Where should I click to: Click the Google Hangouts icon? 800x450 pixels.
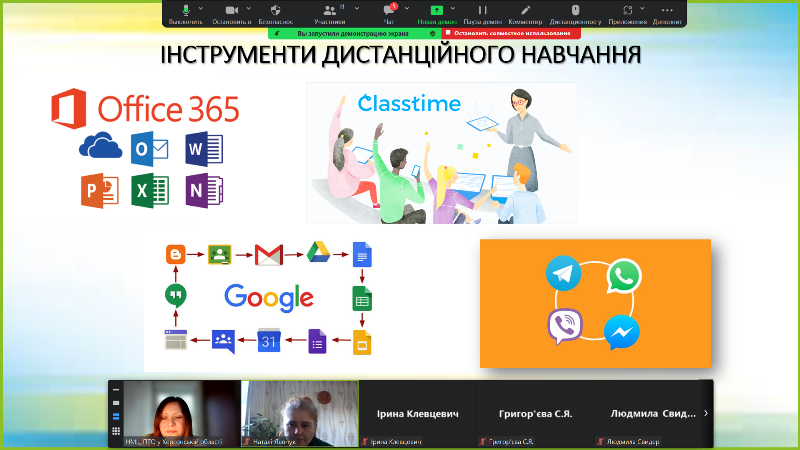coord(176,296)
